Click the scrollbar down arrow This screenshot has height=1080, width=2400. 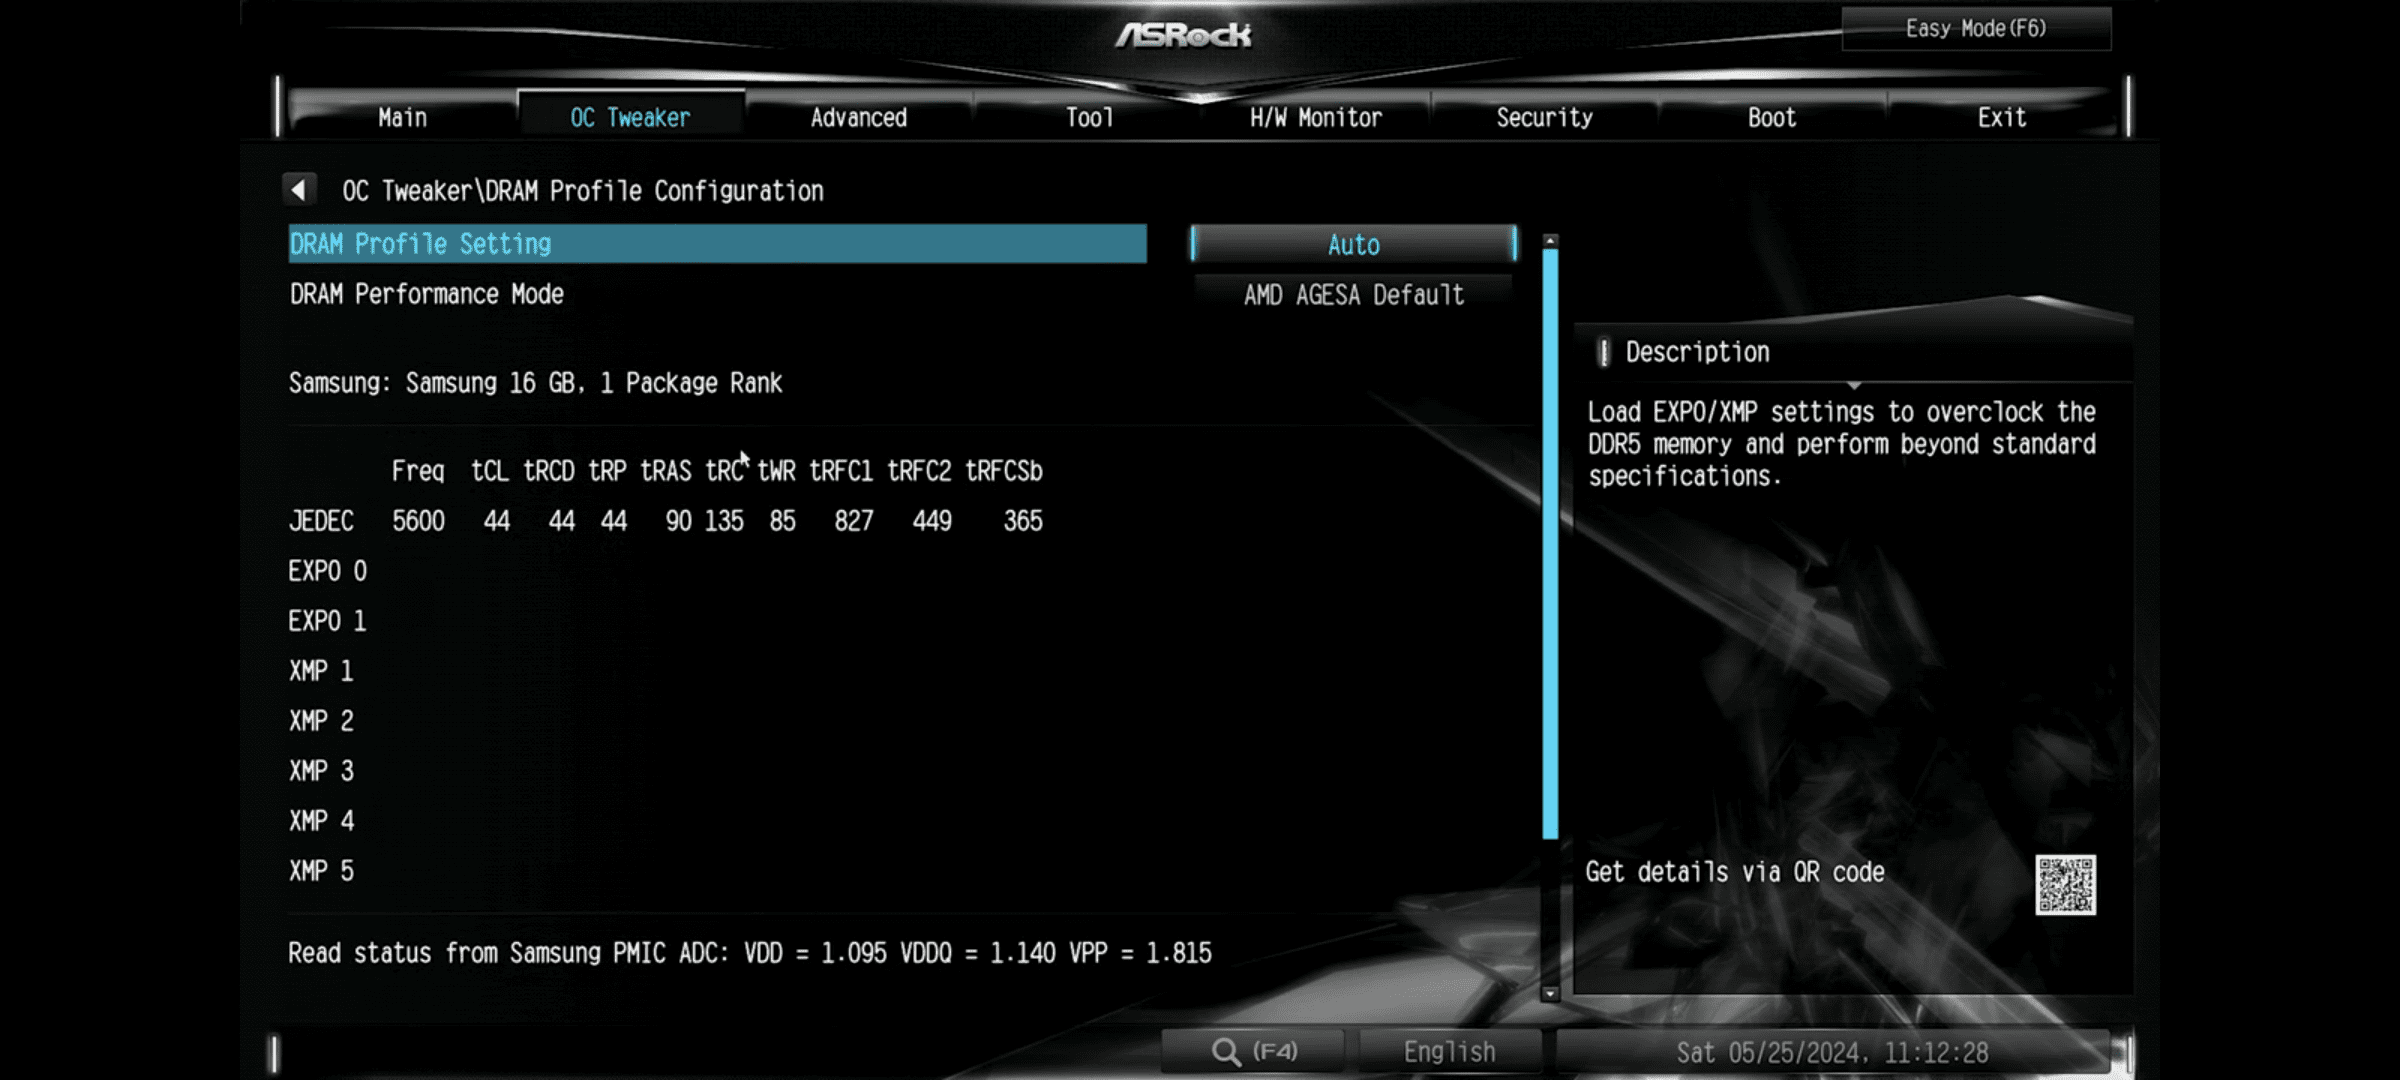coord(1550,993)
